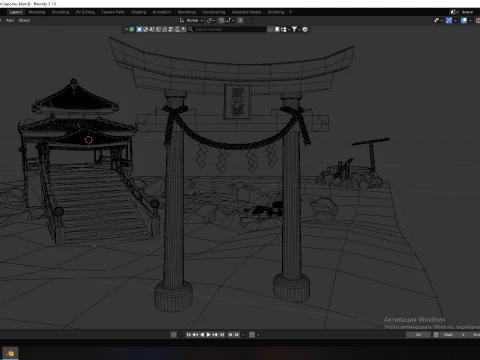Image resolution: width=480 pixels, height=360 pixels.
Task: Jump to the previous keyframe
Action: click(x=195, y=334)
